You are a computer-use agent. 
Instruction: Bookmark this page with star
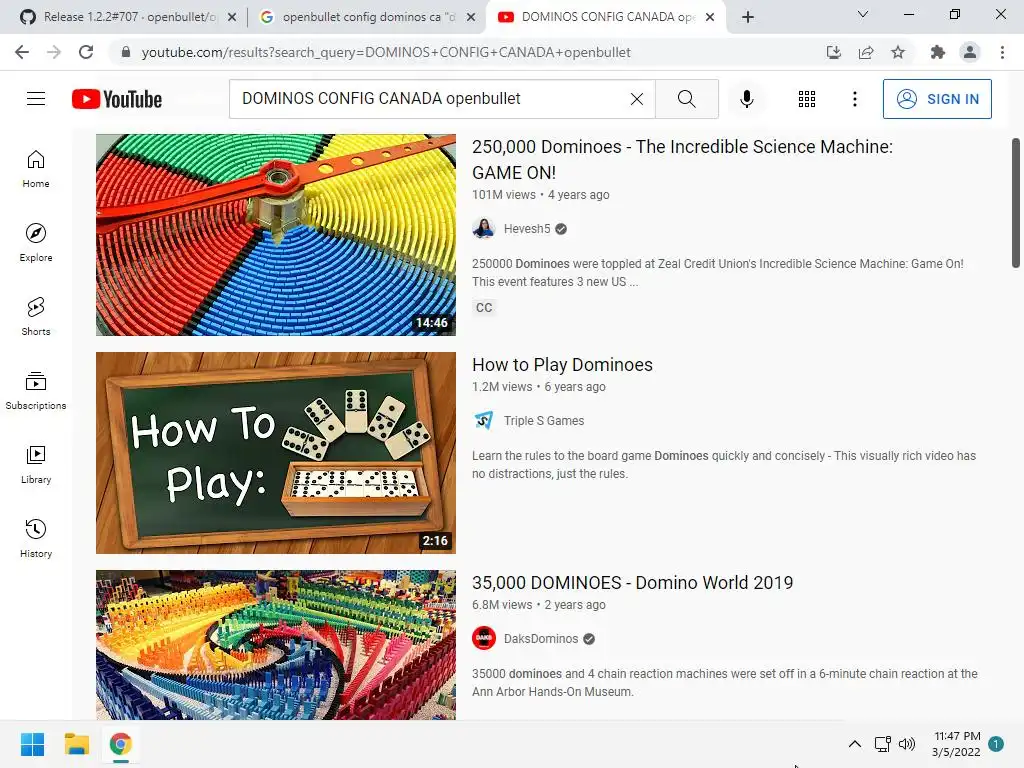click(898, 52)
